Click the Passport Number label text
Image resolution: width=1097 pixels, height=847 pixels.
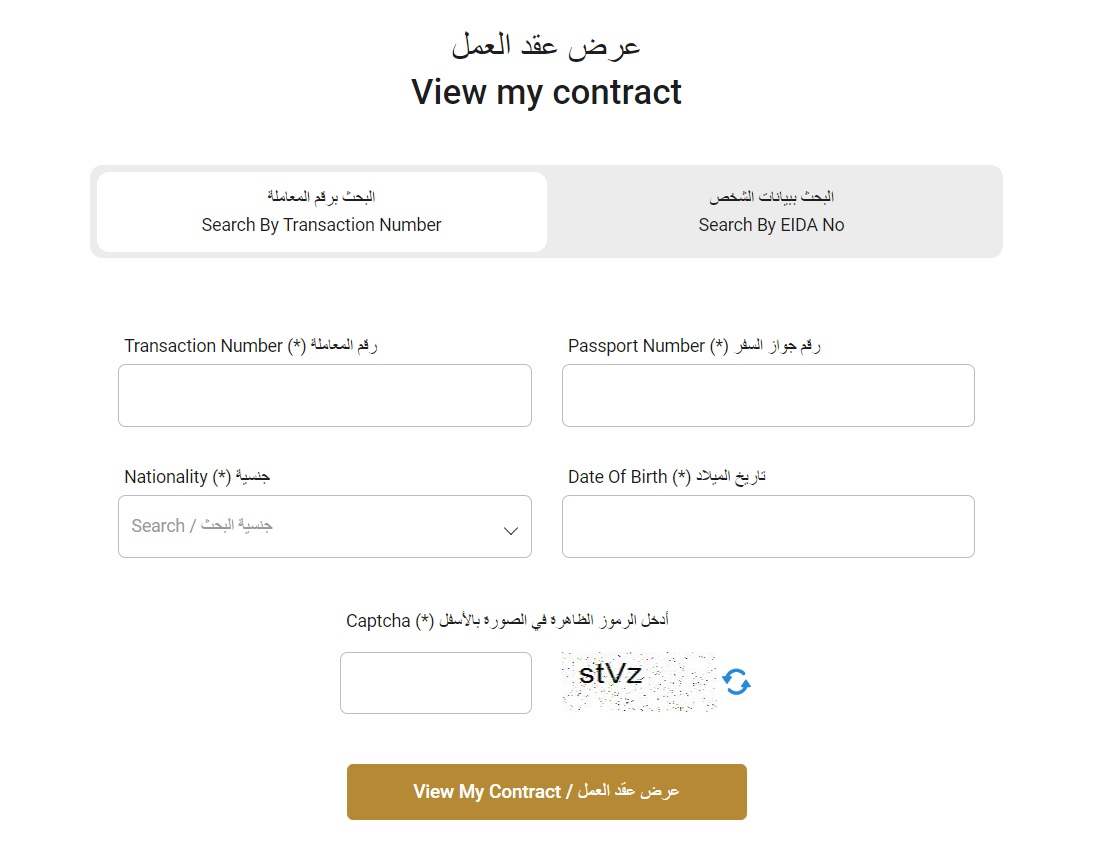(x=693, y=345)
